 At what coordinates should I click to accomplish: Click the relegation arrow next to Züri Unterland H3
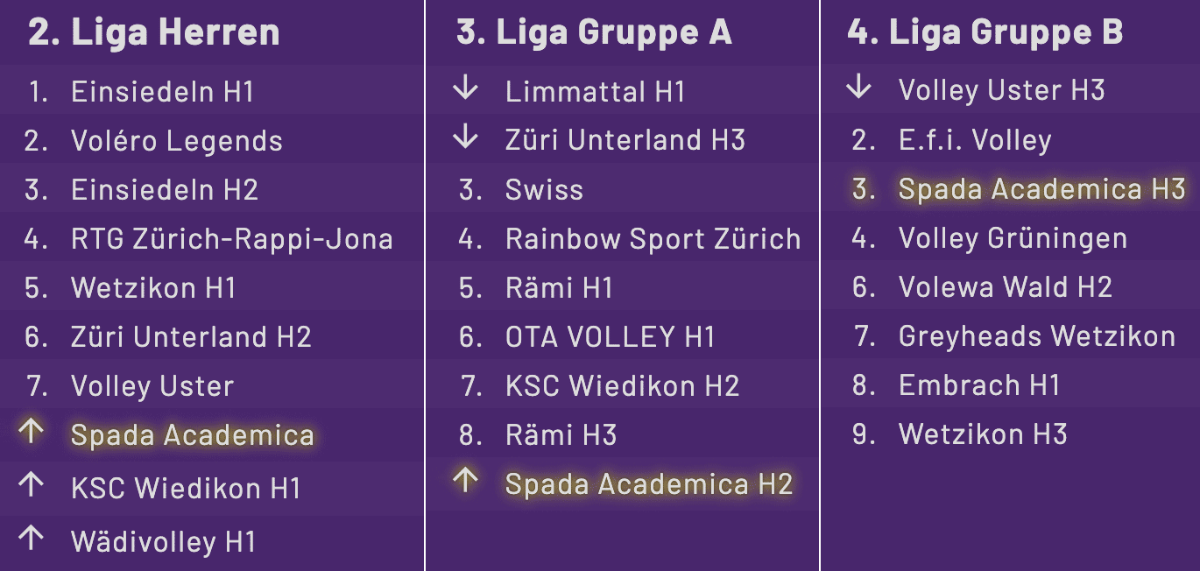[466, 137]
